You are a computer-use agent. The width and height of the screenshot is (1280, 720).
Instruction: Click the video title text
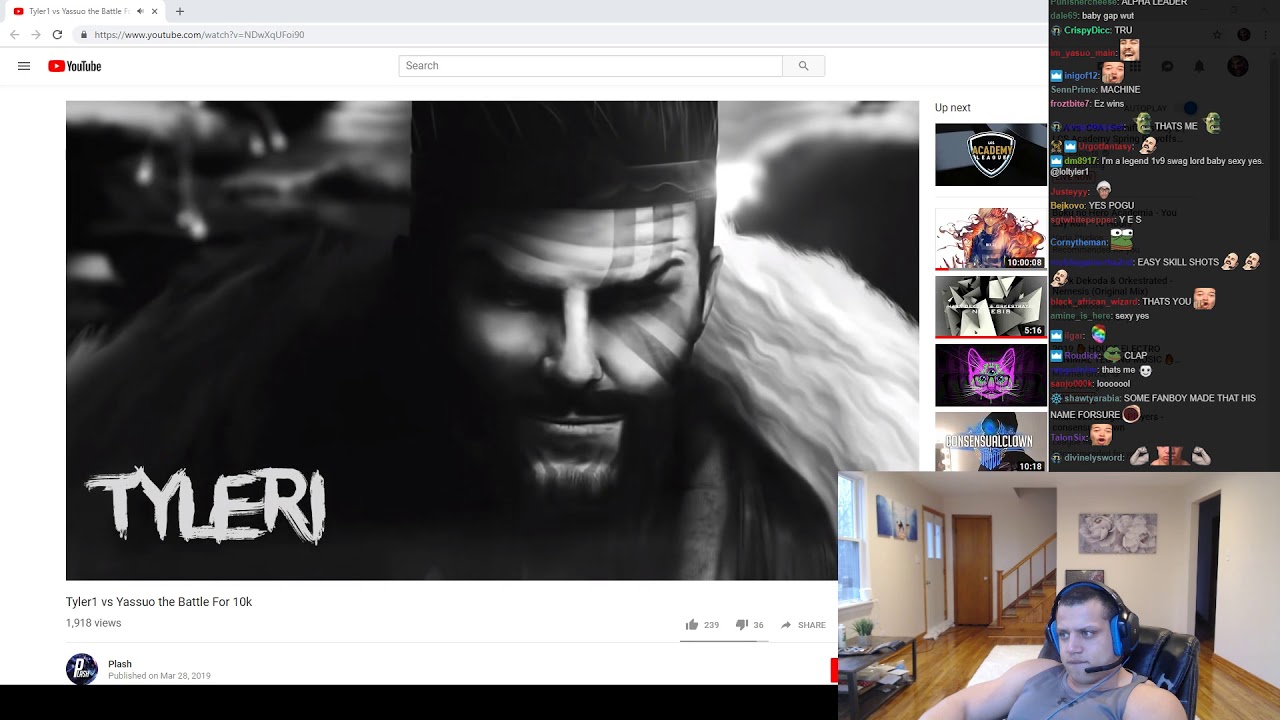point(159,602)
